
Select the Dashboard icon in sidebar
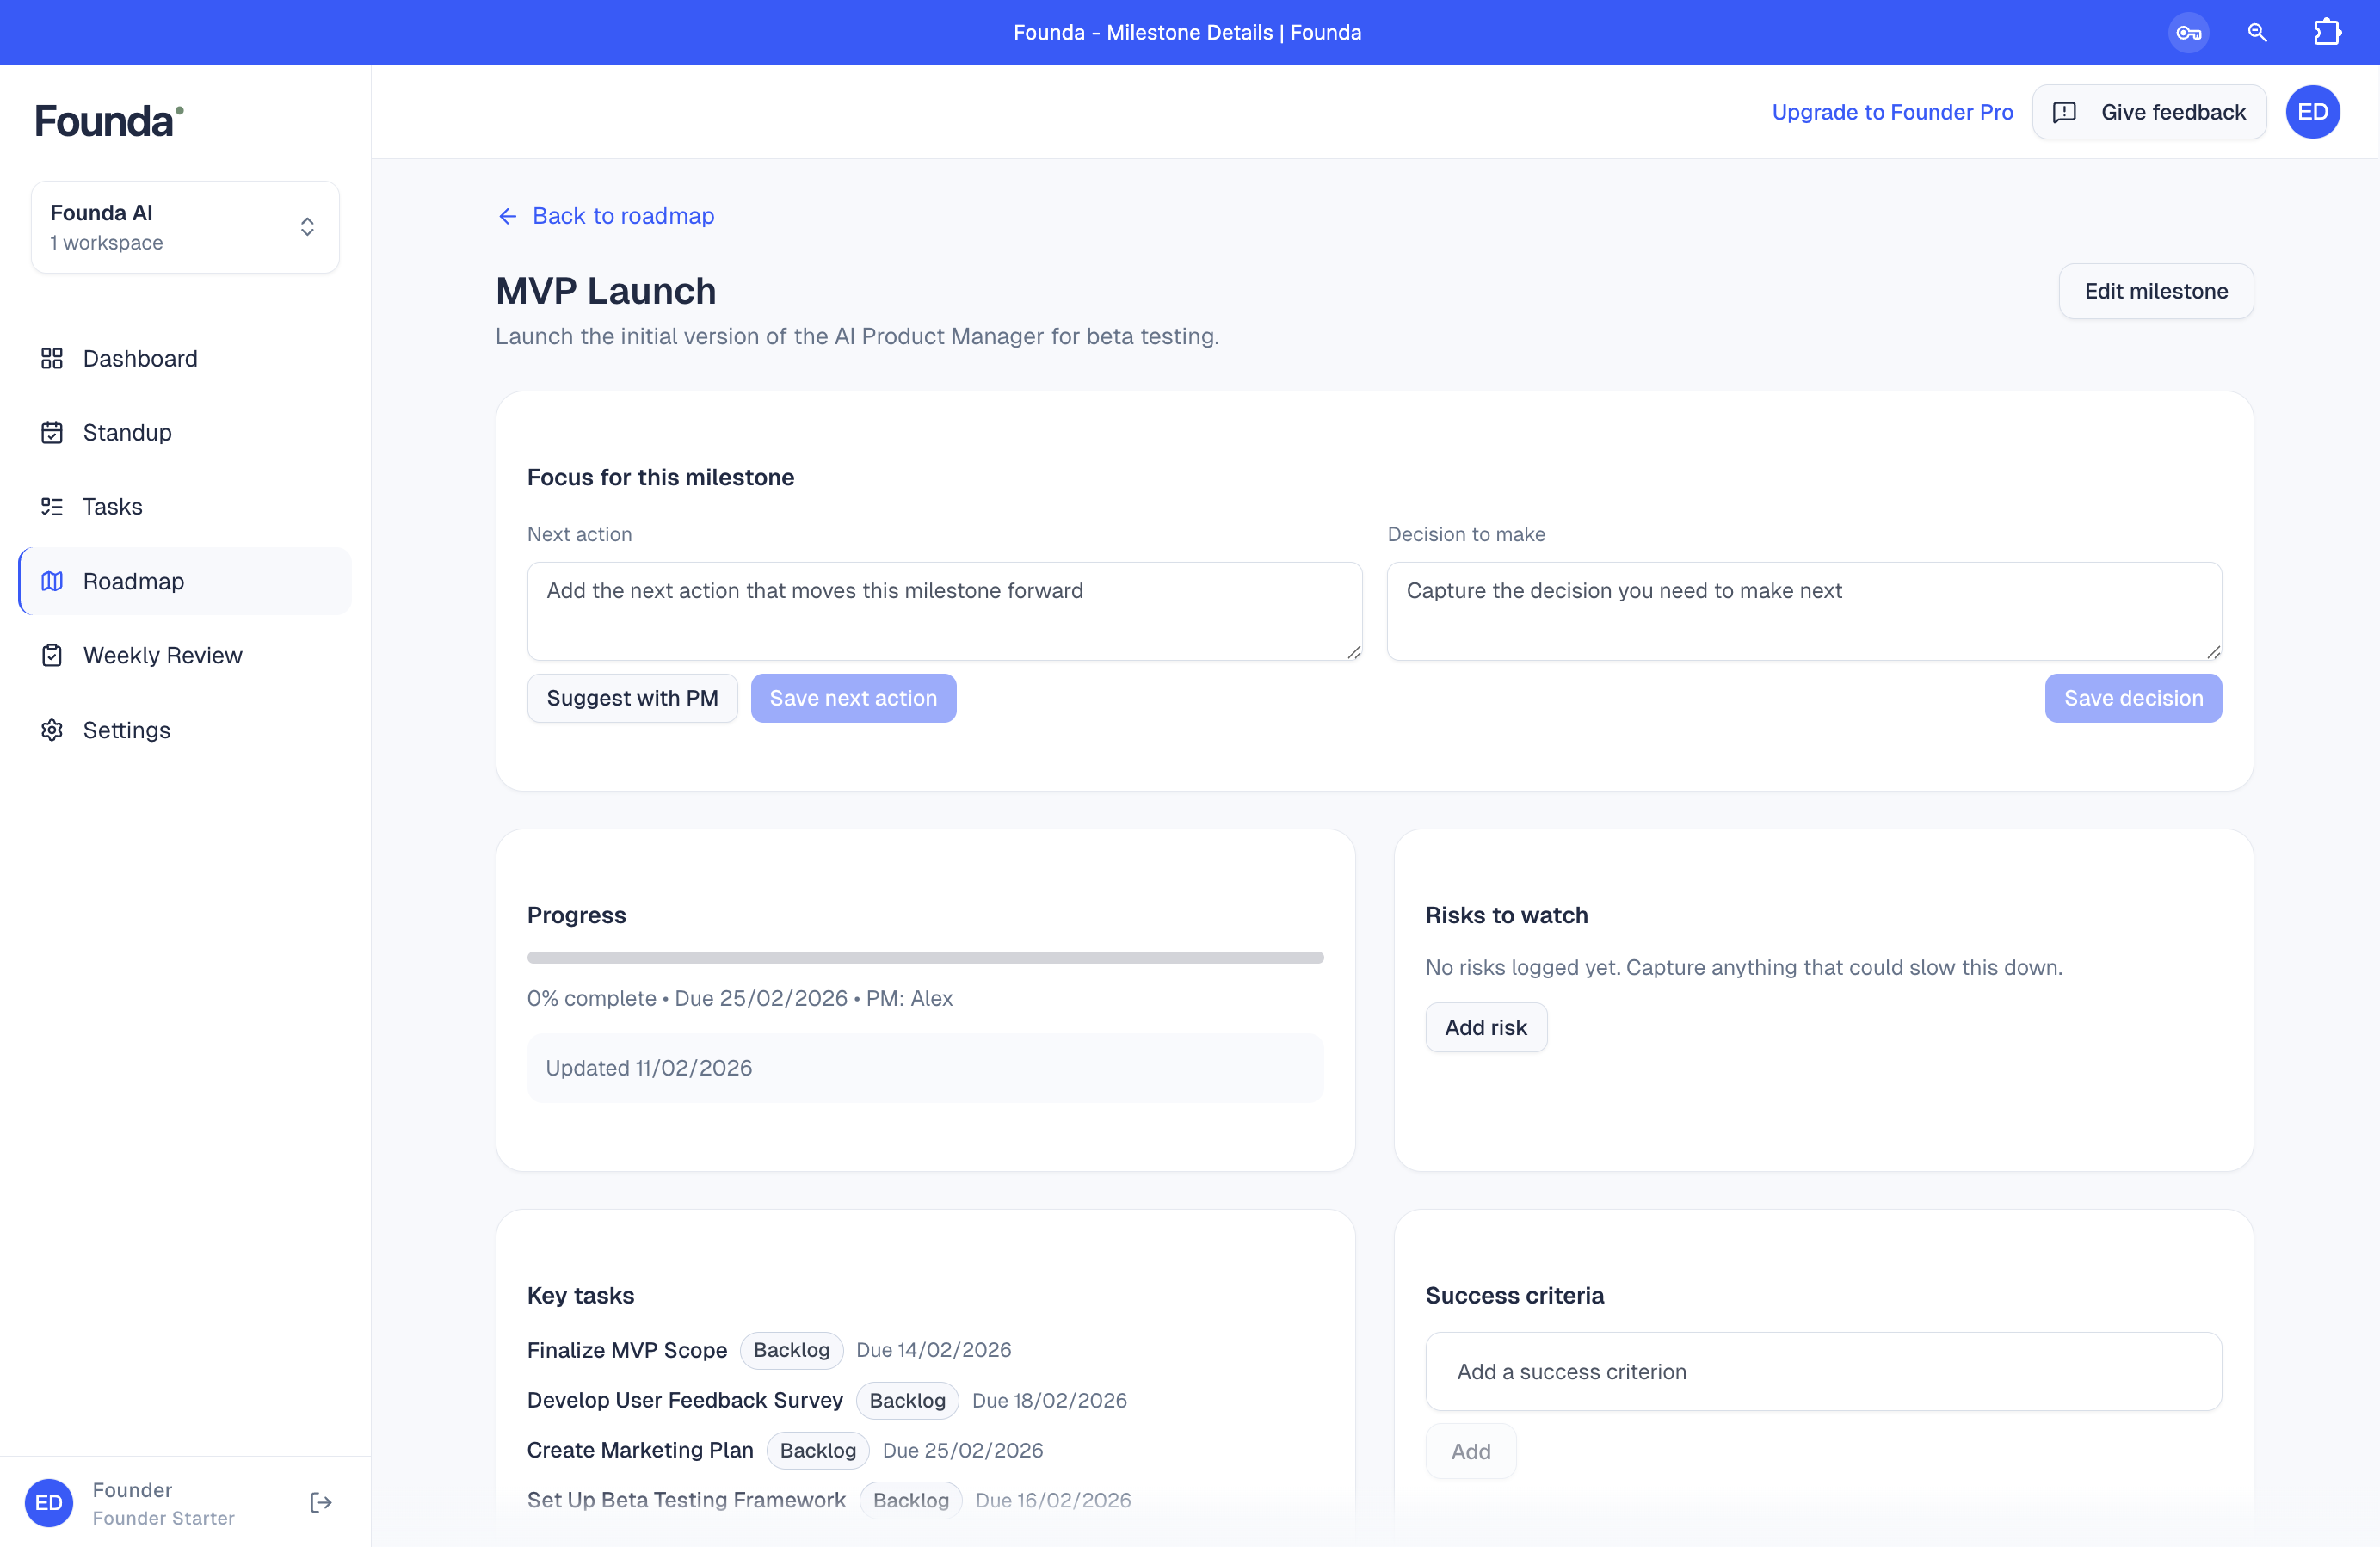(x=52, y=358)
